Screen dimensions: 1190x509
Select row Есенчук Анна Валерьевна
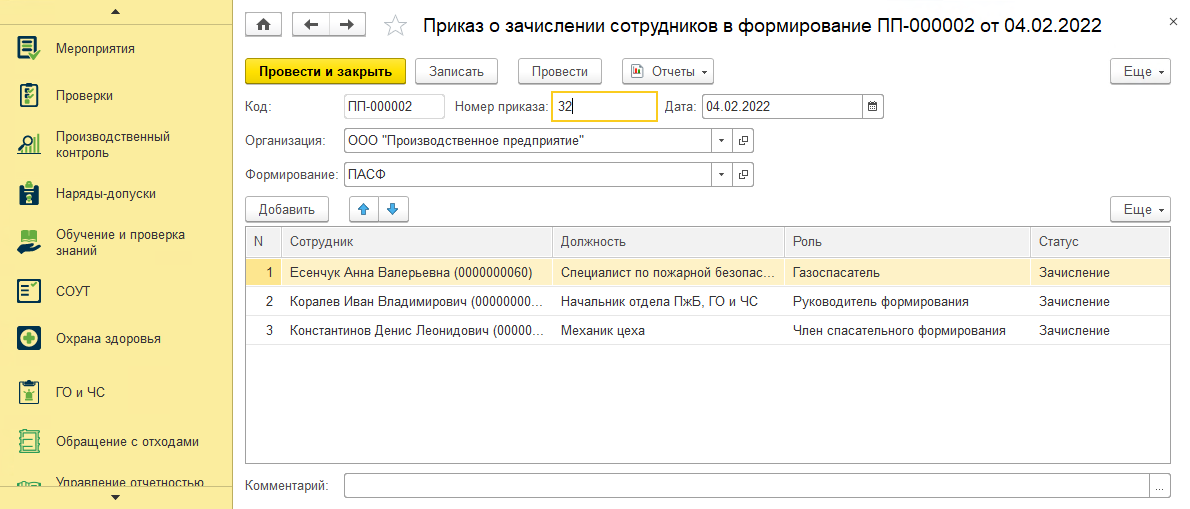[x=707, y=272]
